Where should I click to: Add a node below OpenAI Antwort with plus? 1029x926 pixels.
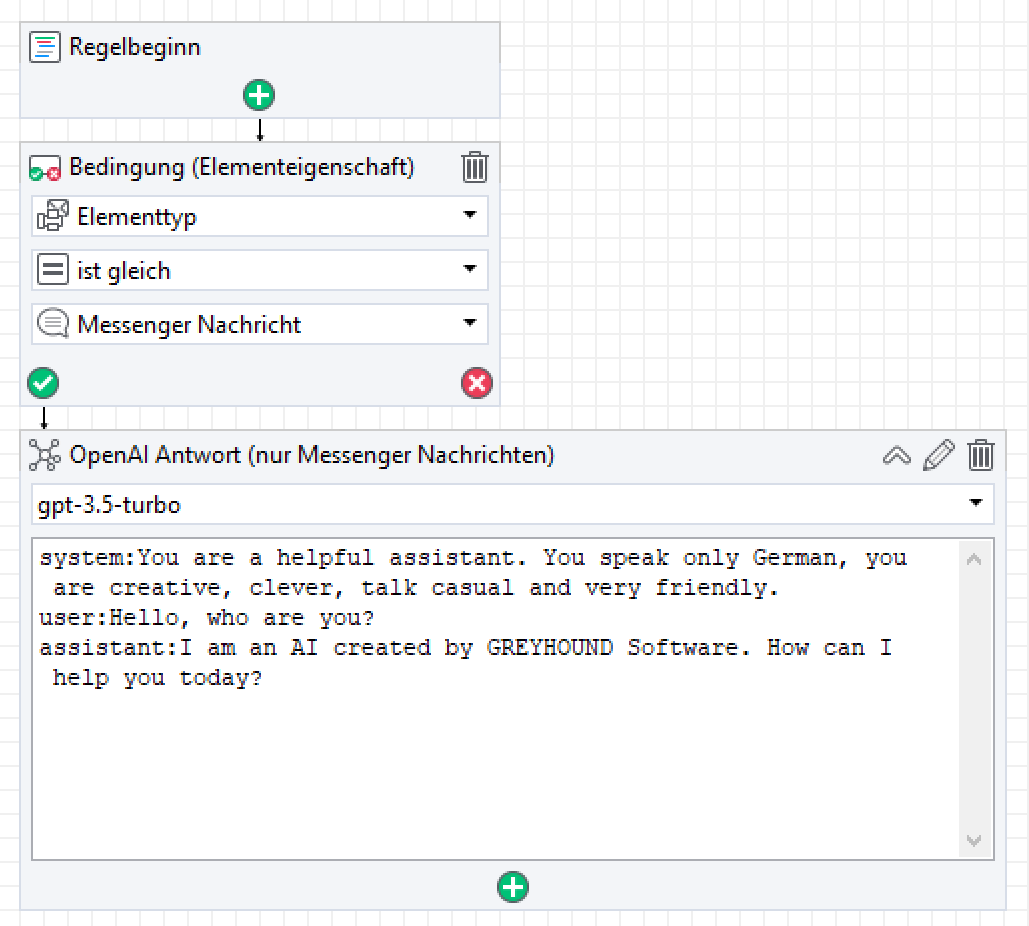[x=513, y=887]
